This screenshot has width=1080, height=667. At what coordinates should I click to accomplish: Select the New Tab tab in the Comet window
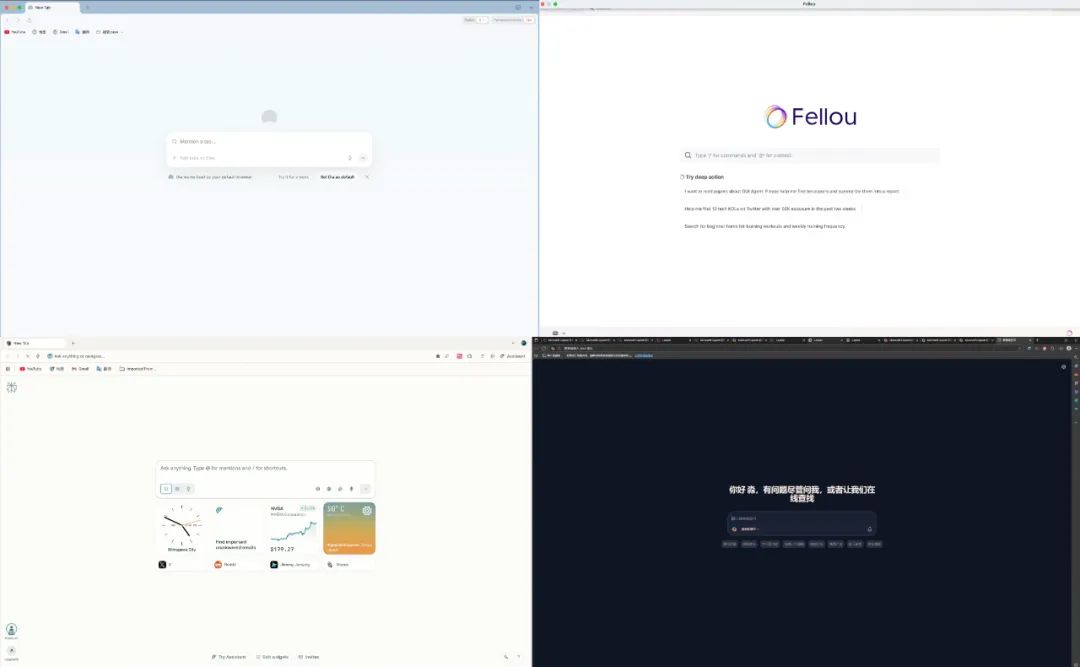coord(34,343)
